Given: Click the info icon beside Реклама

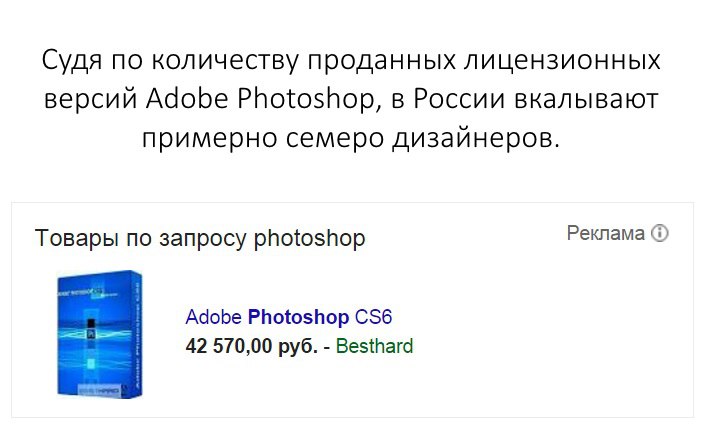Looking at the screenshot, I should coord(659,234).
